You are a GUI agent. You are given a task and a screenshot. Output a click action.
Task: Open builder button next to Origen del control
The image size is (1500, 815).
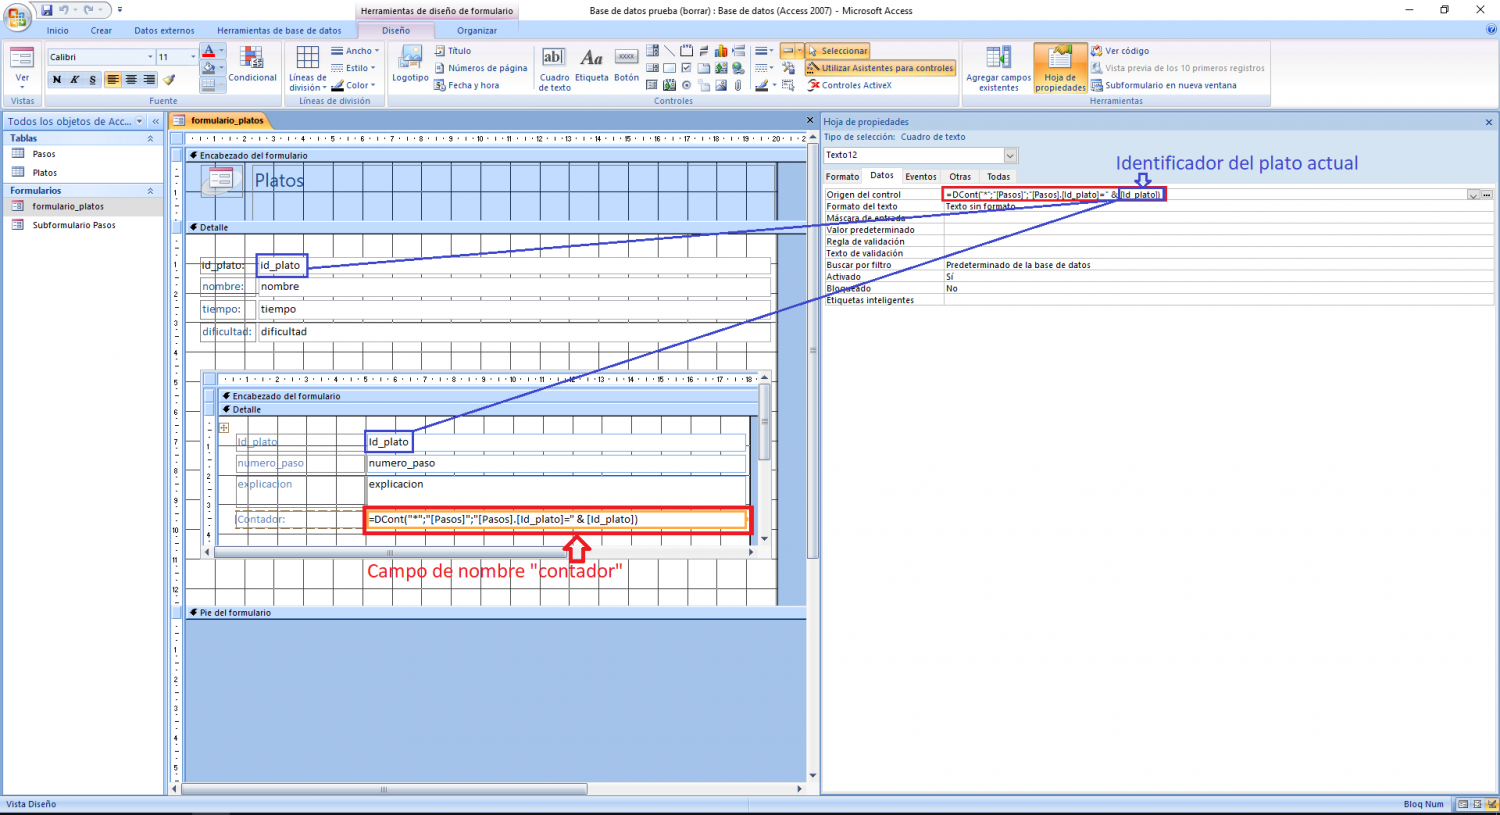[x=1487, y=195]
